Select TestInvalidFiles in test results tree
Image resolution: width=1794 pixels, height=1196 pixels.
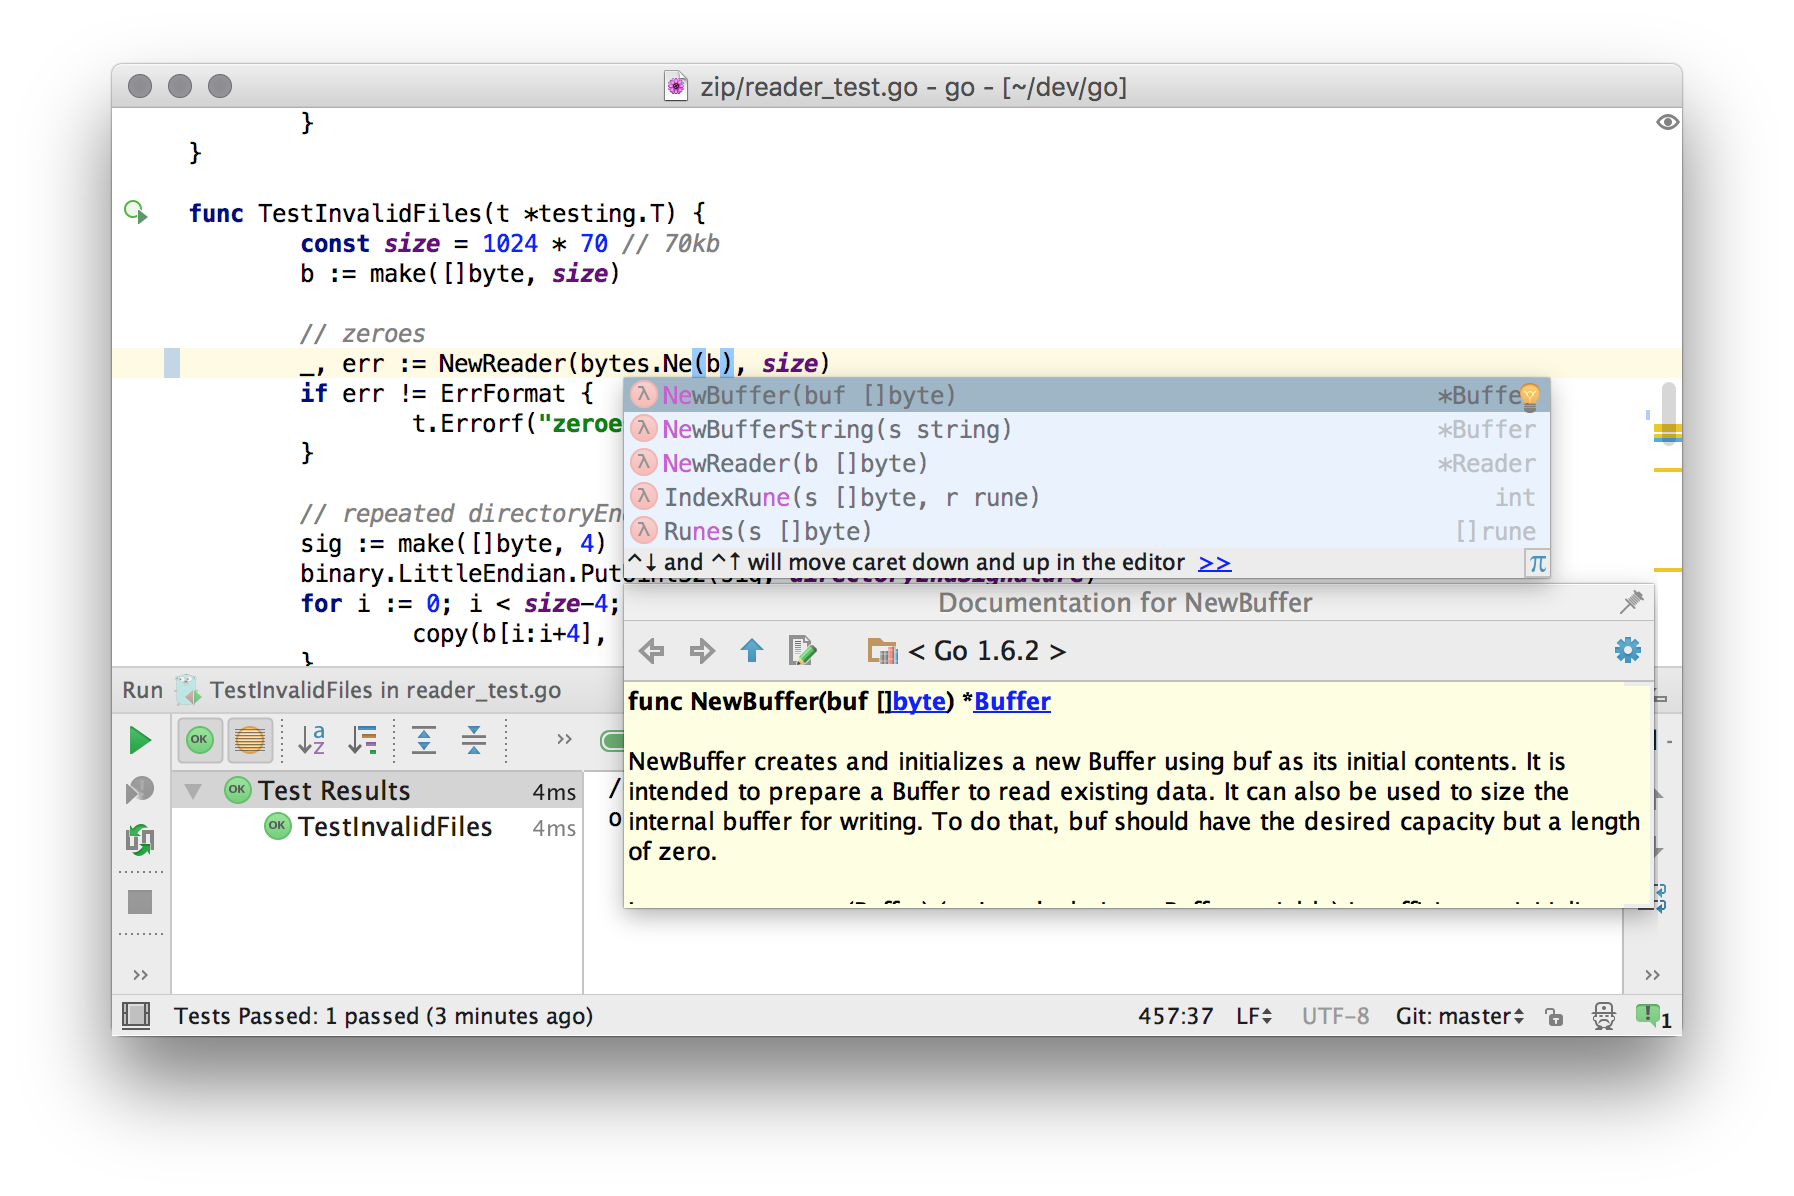[x=394, y=828]
